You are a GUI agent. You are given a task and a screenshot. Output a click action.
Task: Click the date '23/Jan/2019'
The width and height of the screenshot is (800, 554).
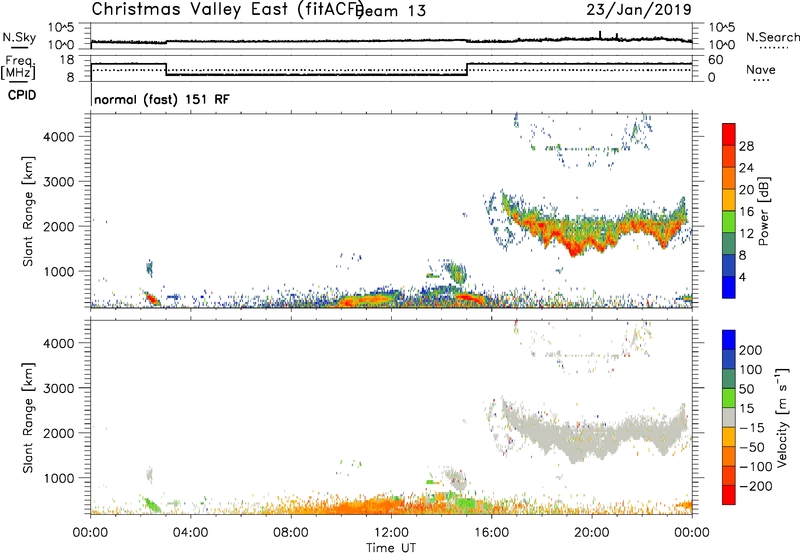click(x=639, y=9)
